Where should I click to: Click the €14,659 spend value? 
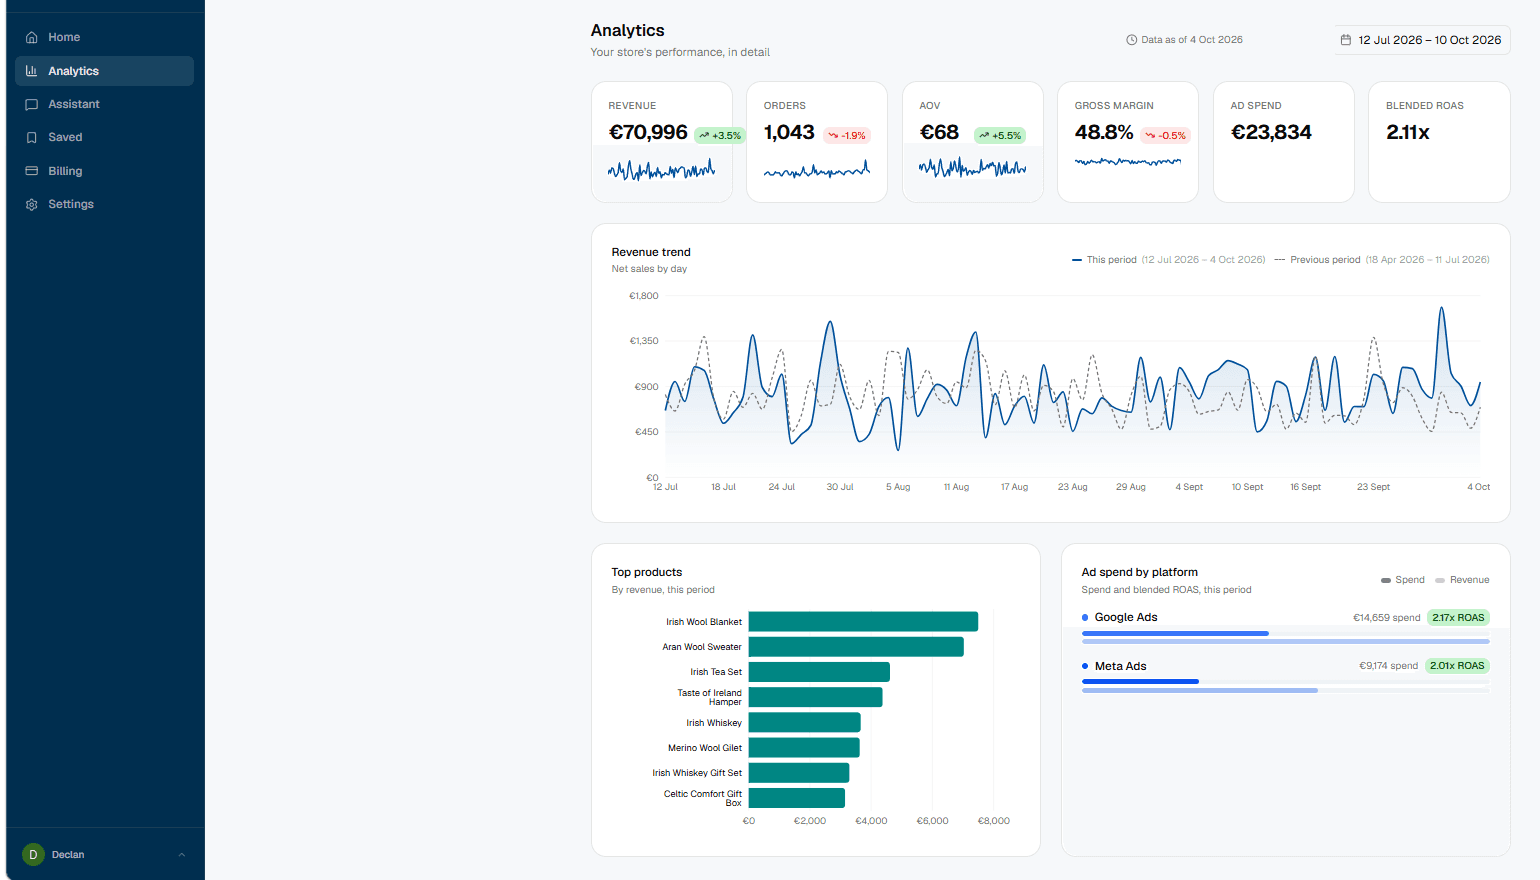pos(1386,618)
